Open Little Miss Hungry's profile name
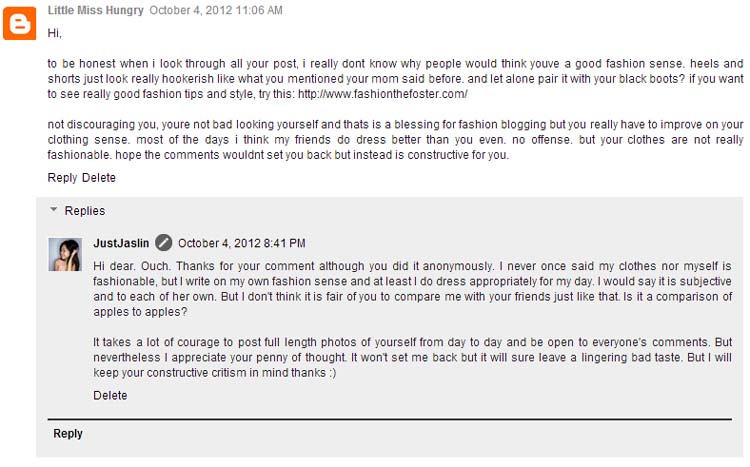The height and width of the screenshot is (467, 750). (95, 10)
